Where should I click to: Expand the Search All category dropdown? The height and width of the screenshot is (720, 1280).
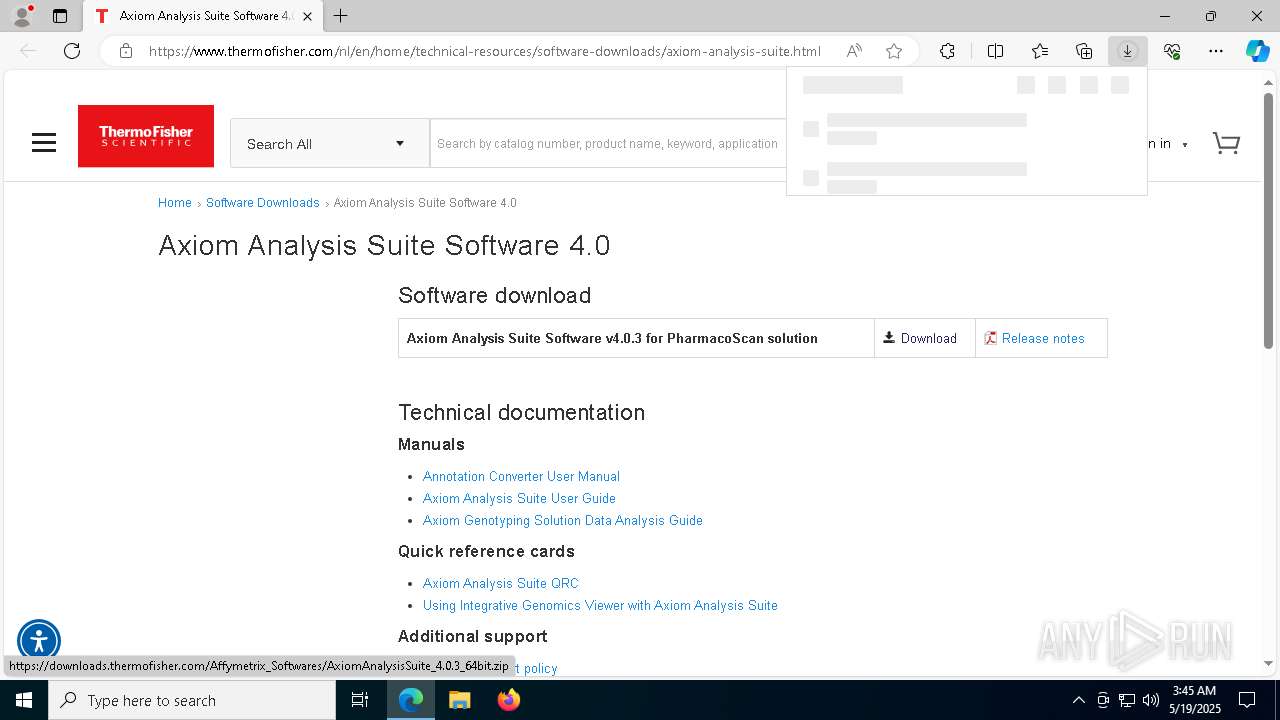pyautogui.click(x=330, y=143)
